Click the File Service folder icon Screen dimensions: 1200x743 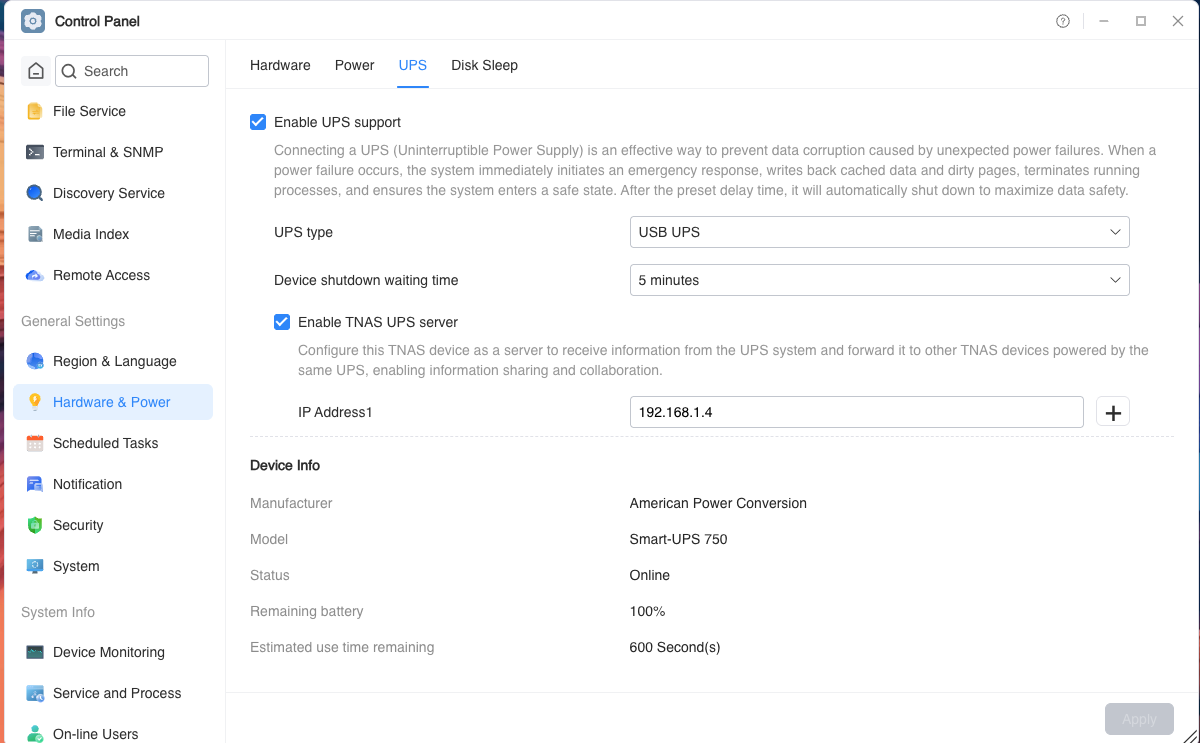tap(35, 111)
